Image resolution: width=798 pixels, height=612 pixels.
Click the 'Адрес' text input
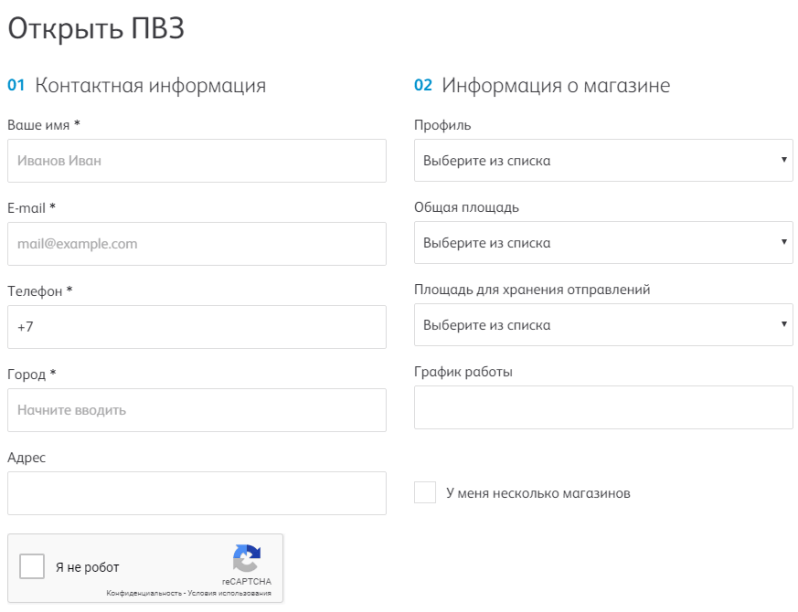pyautogui.click(x=196, y=492)
